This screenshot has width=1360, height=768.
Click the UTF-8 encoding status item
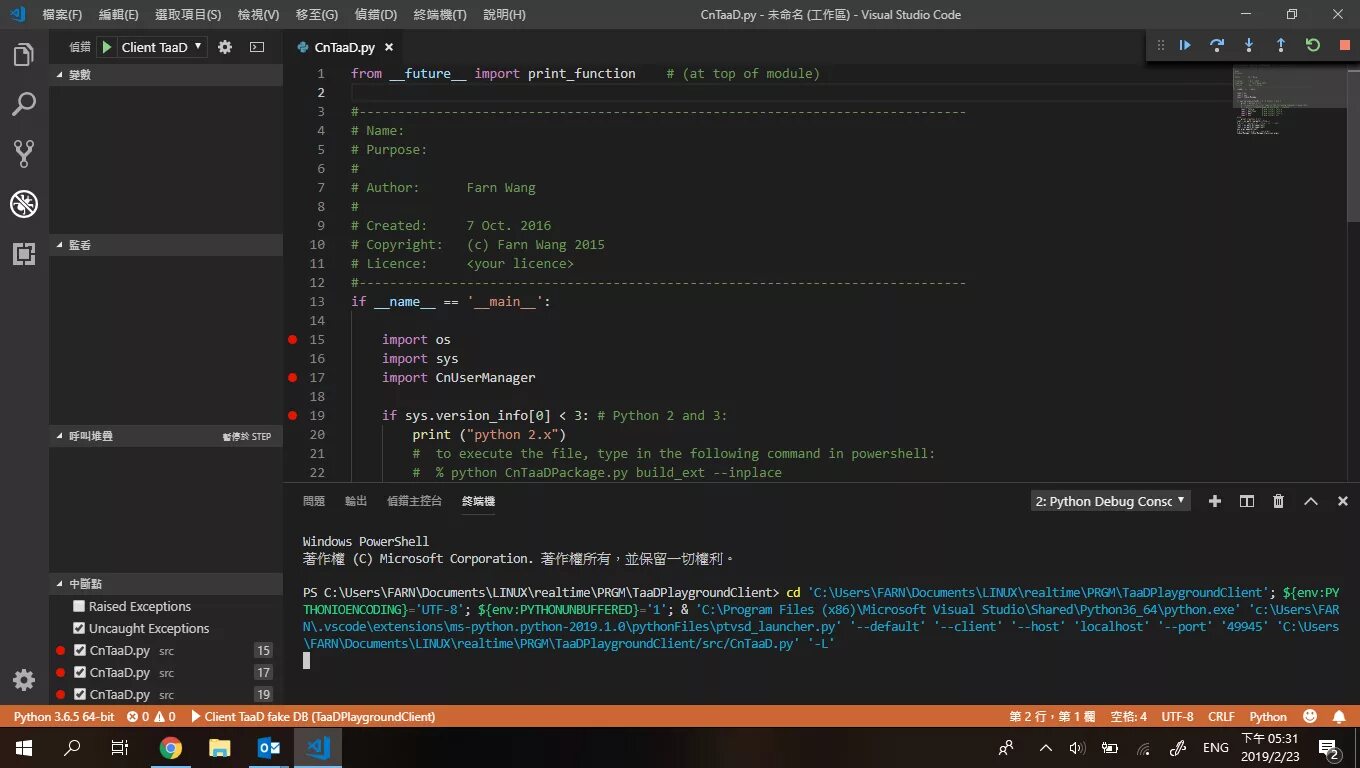point(1177,717)
